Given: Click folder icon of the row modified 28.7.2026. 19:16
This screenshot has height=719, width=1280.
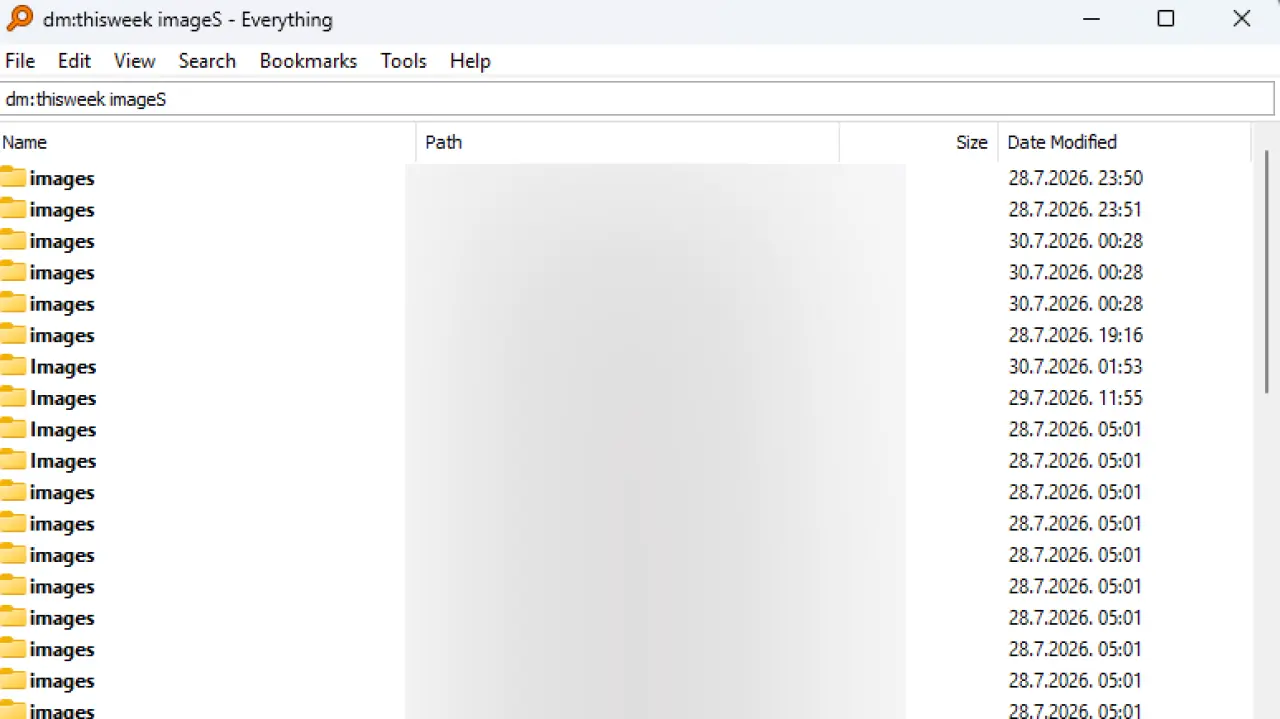Looking at the screenshot, I should coord(13,335).
